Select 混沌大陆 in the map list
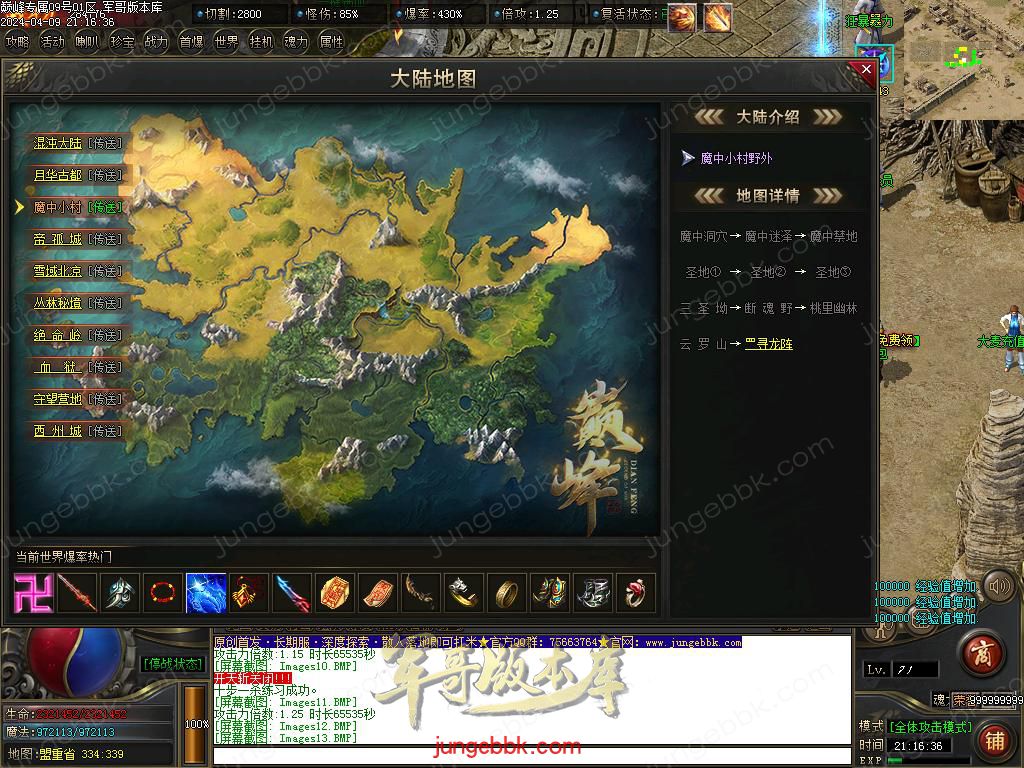 tap(57, 143)
